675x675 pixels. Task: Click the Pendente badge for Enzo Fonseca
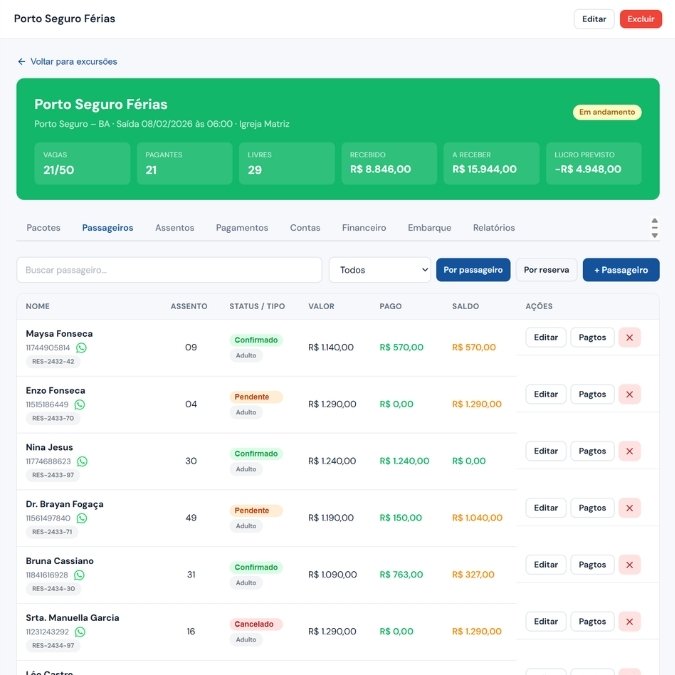click(x=256, y=397)
